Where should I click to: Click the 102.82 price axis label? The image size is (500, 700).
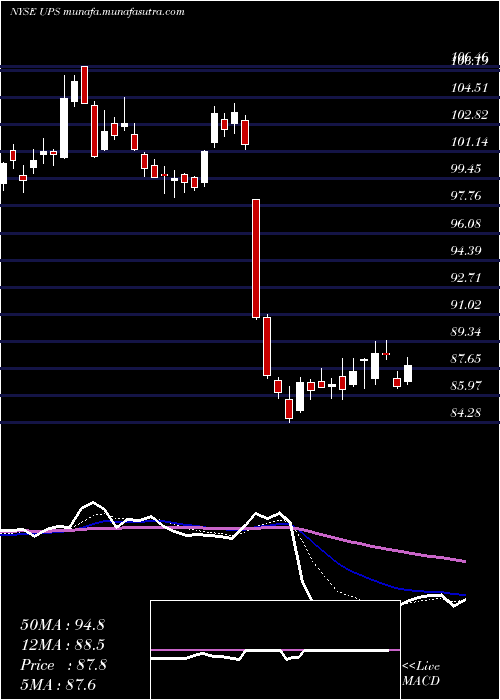pyautogui.click(x=469, y=115)
